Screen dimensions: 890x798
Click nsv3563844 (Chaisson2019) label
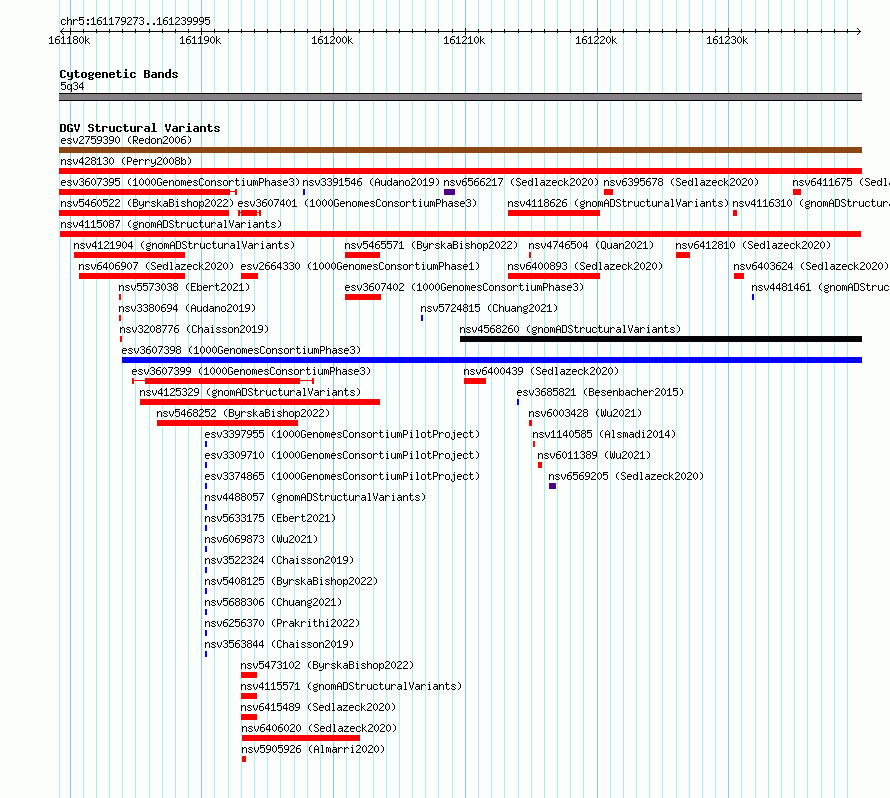coord(279,644)
